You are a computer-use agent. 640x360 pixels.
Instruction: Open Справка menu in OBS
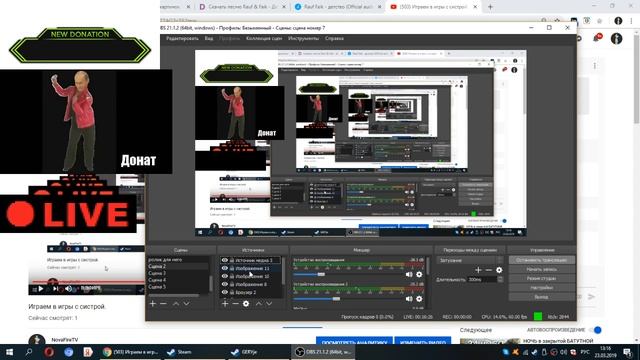[334, 38]
